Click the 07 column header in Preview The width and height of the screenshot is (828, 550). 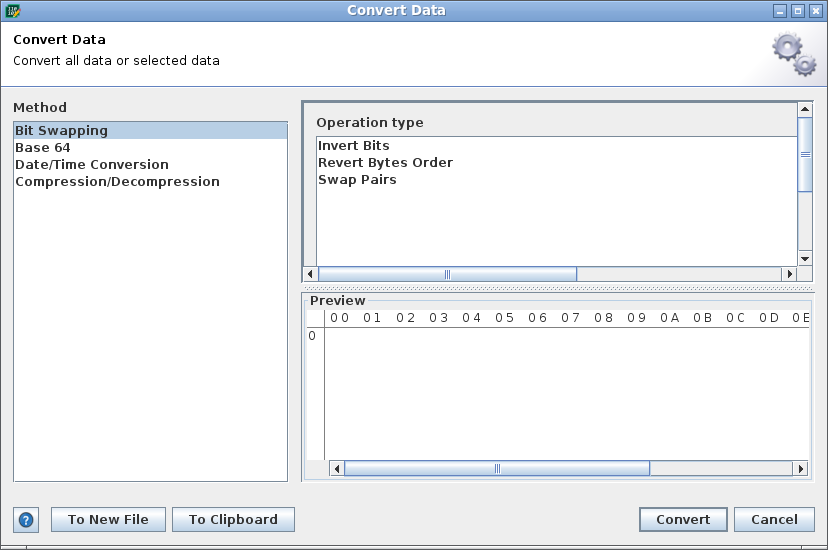coord(570,318)
